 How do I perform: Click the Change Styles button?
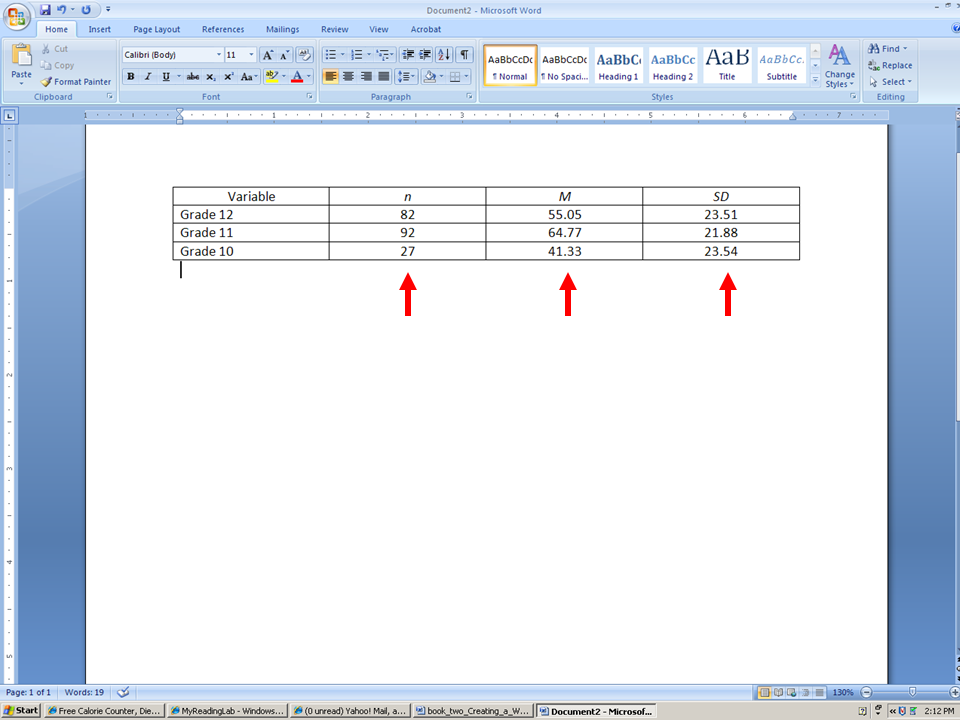839,66
